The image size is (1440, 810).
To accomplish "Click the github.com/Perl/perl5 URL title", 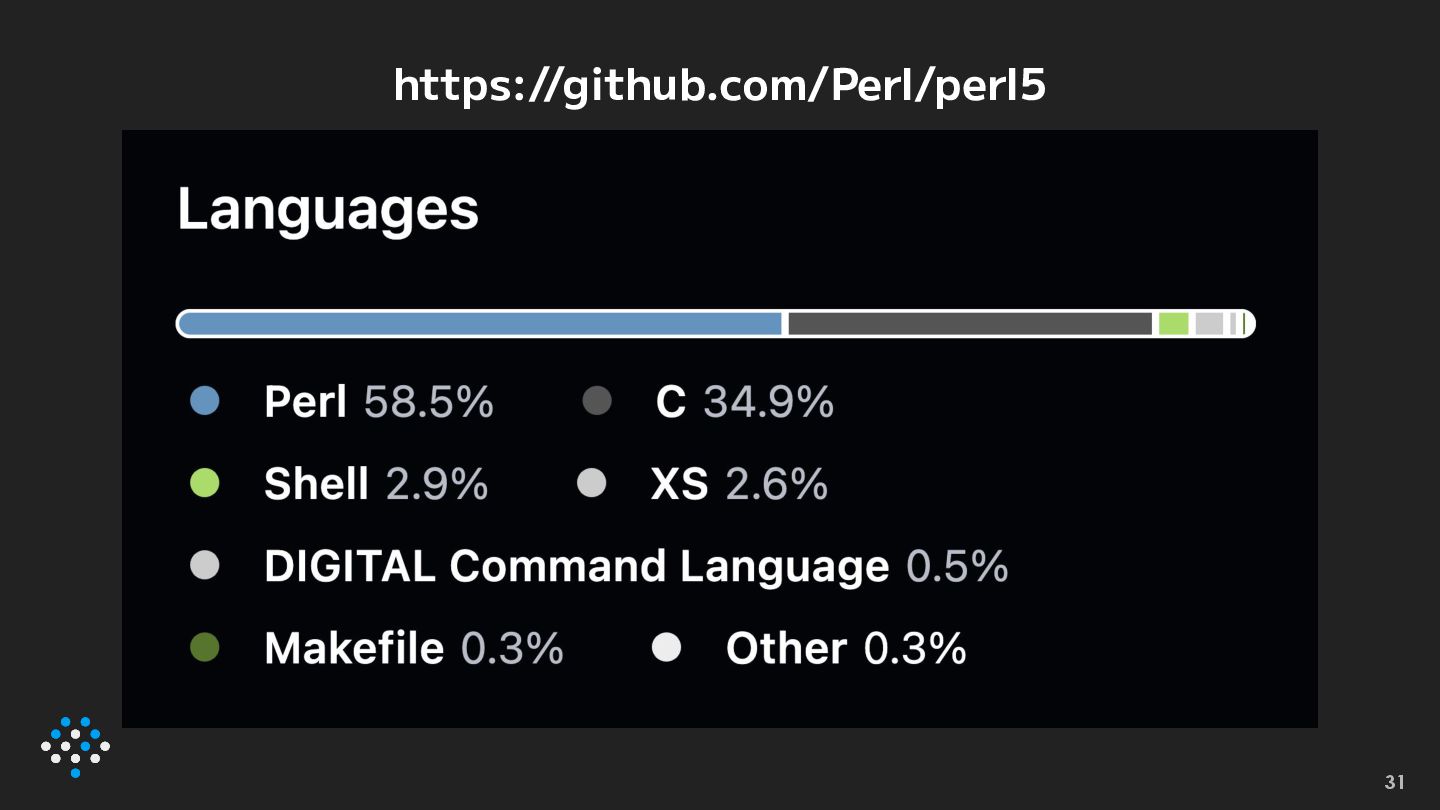I will [720, 86].
